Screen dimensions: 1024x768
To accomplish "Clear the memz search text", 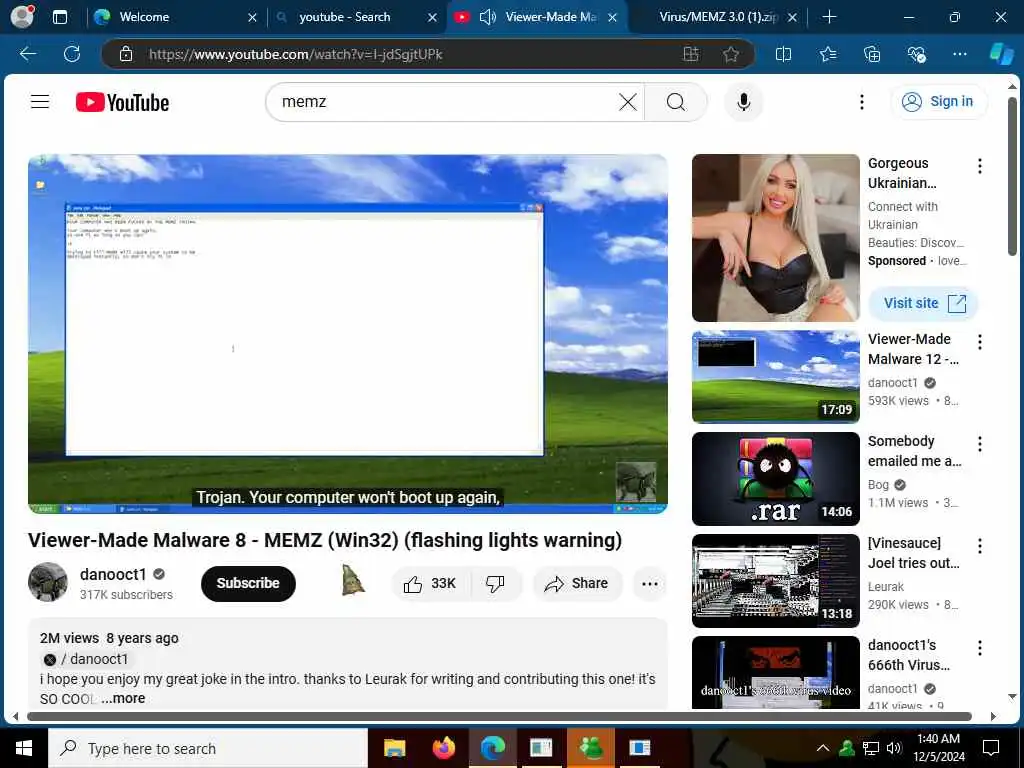I will pyautogui.click(x=628, y=102).
